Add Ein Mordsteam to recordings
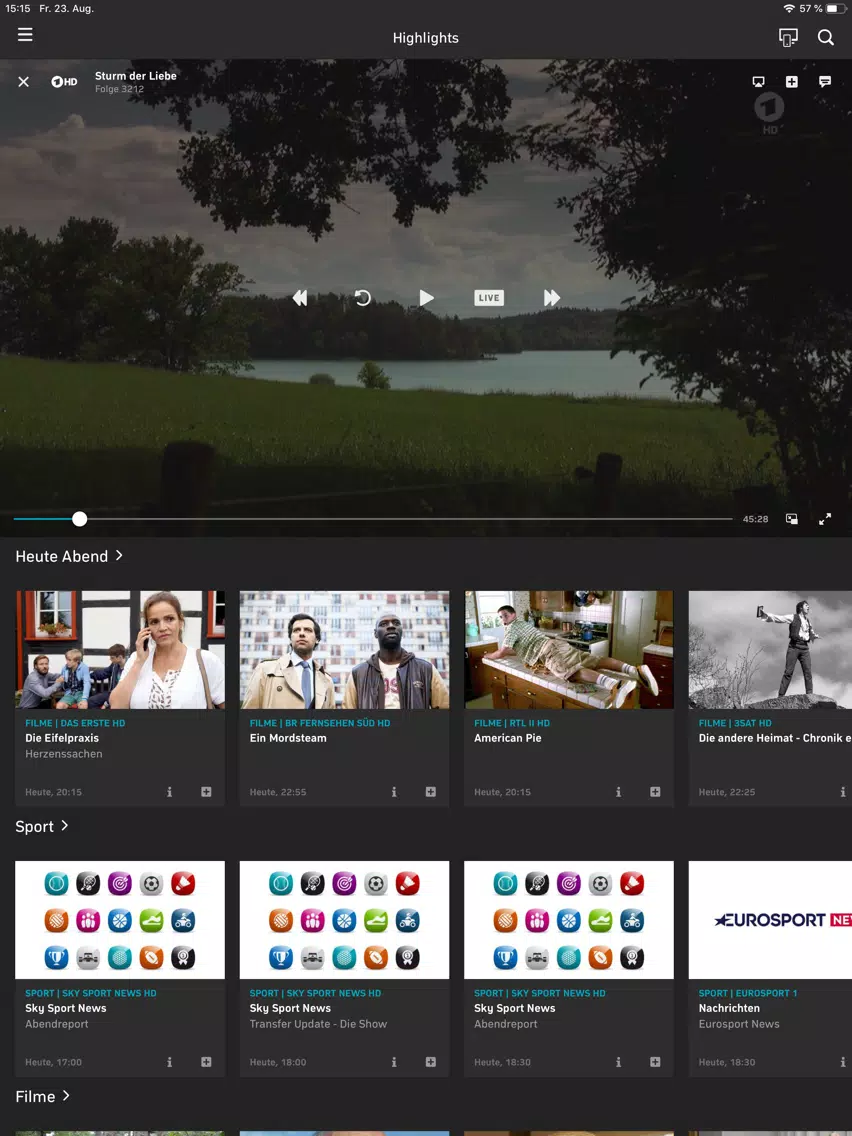Viewport: 852px width, 1136px height. 431,792
